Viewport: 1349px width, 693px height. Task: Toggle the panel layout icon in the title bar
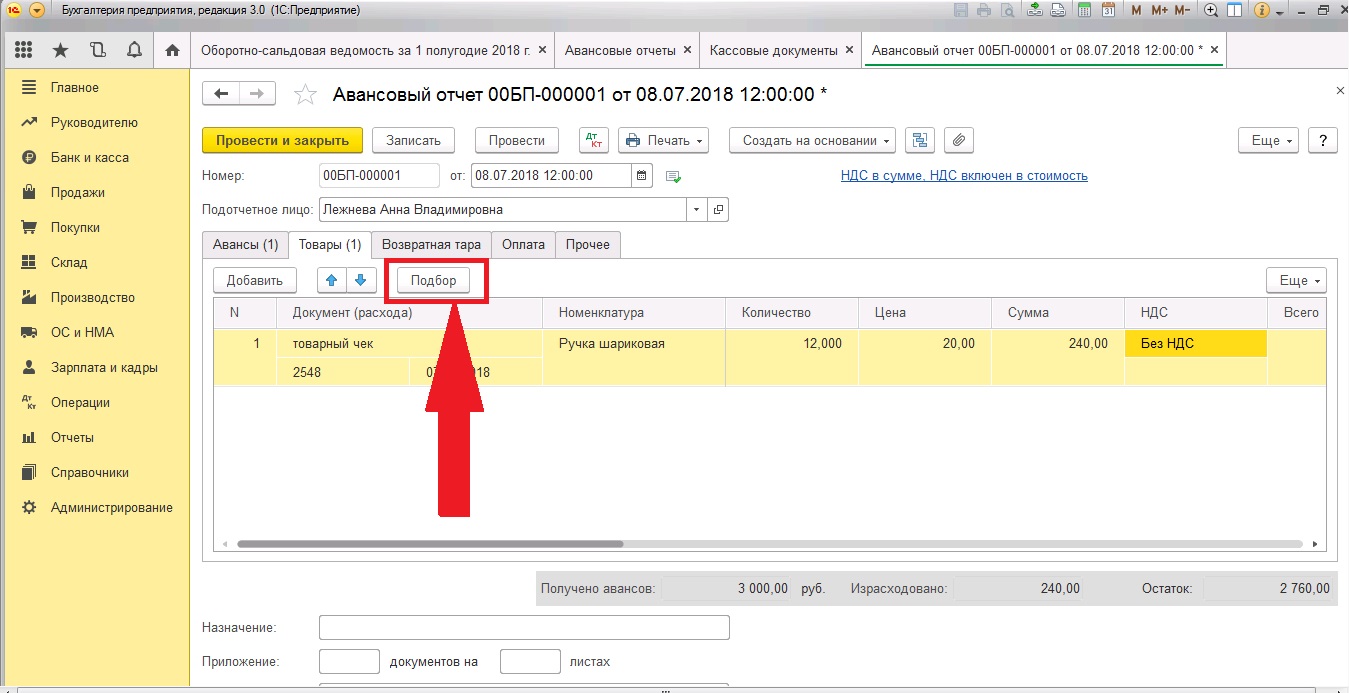tap(1235, 10)
